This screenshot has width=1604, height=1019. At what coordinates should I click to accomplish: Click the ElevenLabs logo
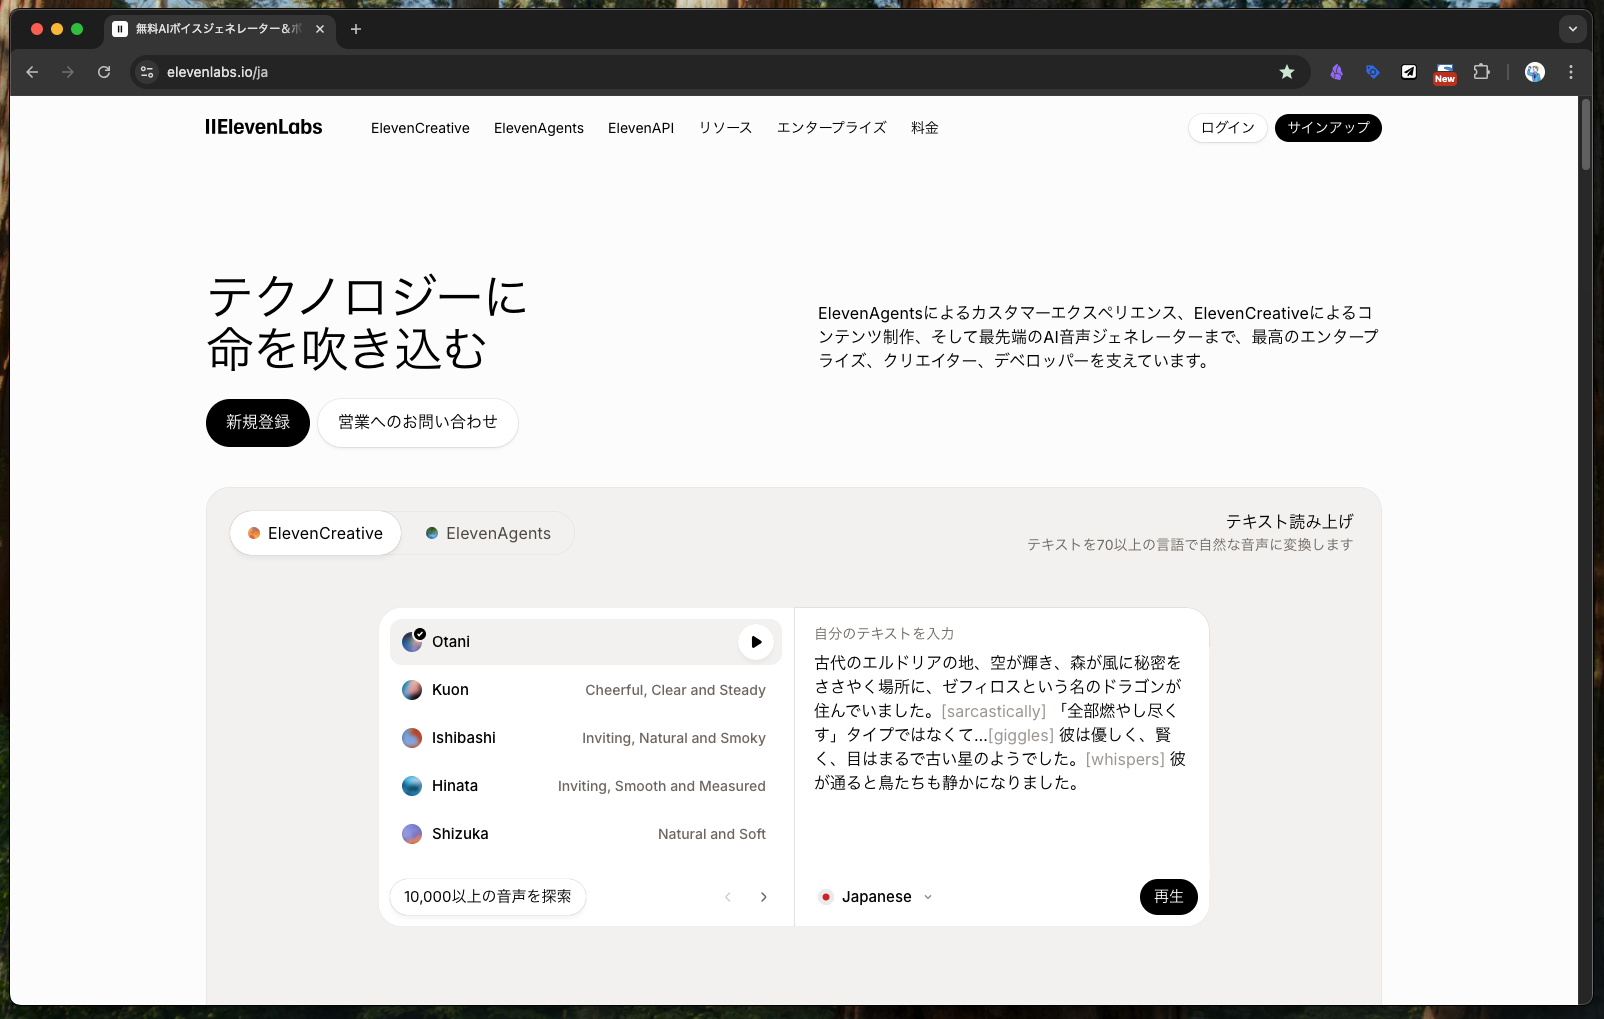(x=264, y=128)
